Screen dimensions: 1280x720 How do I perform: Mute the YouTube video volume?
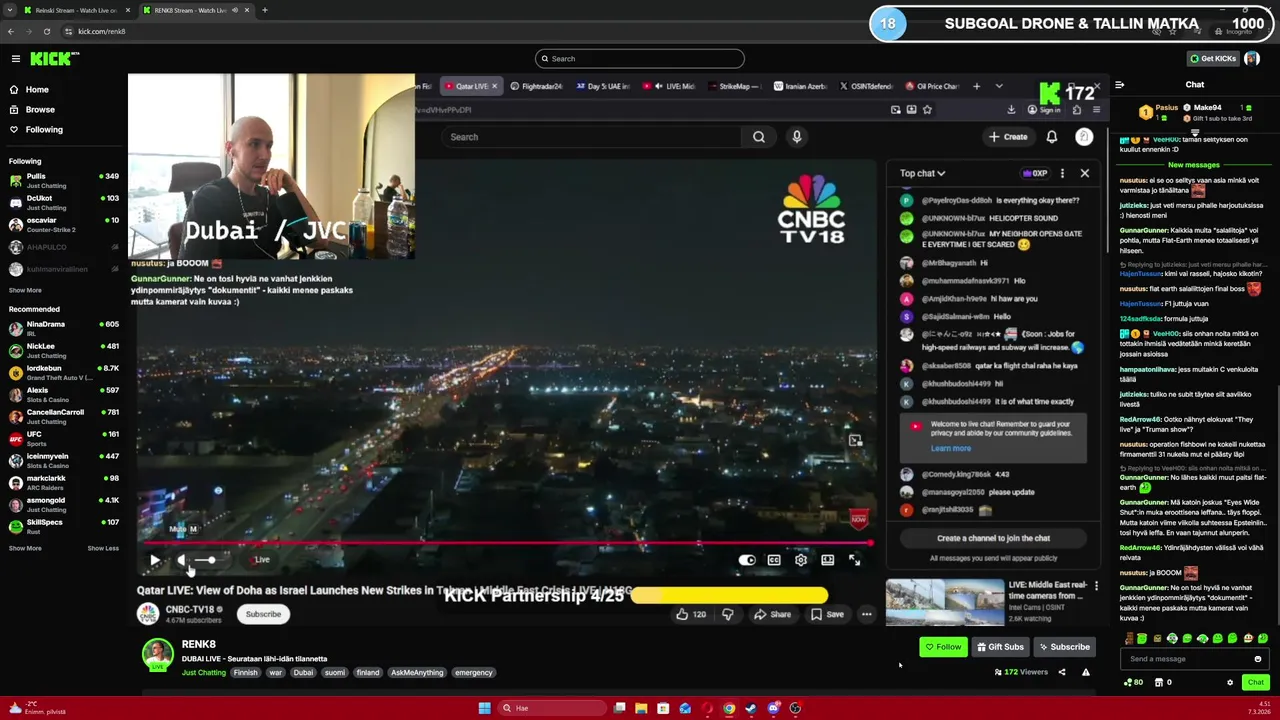click(x=182, y=560)
